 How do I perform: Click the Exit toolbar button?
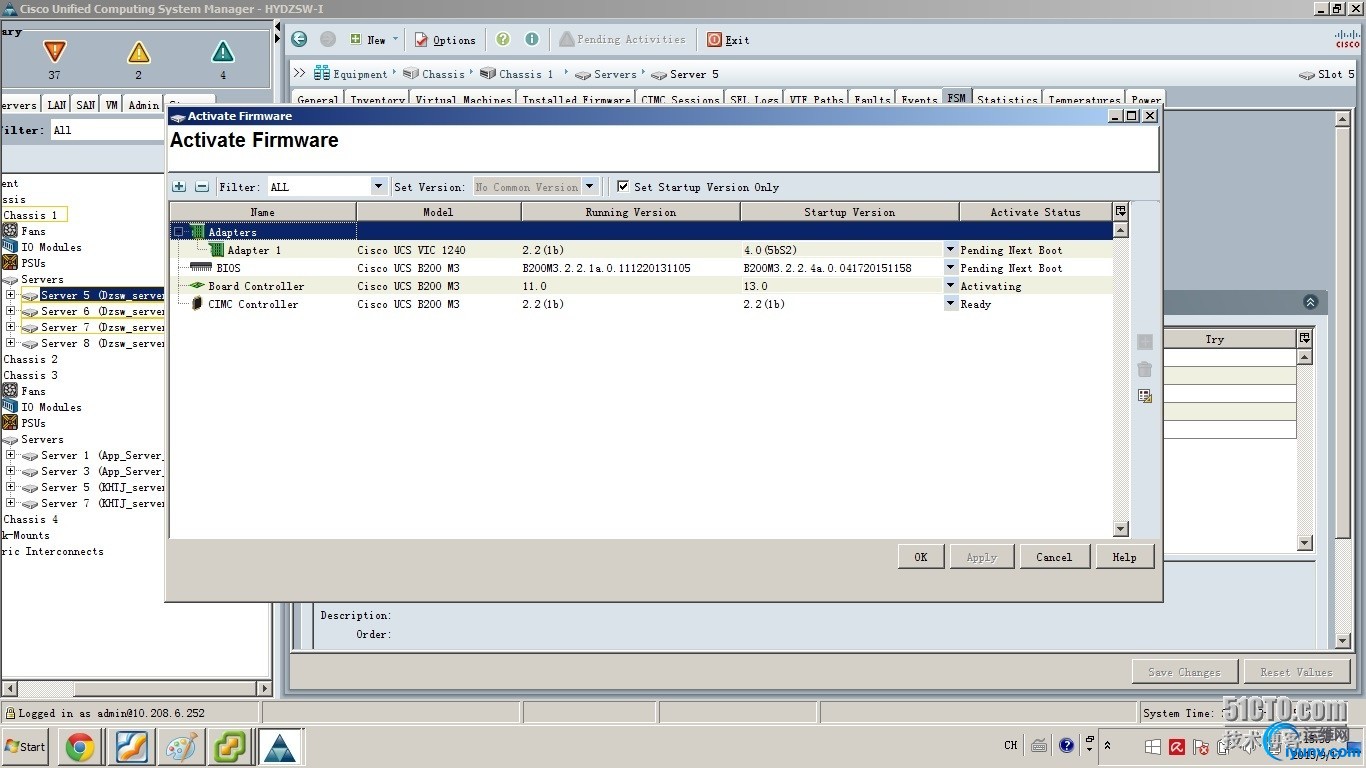[x=728, y=40]
